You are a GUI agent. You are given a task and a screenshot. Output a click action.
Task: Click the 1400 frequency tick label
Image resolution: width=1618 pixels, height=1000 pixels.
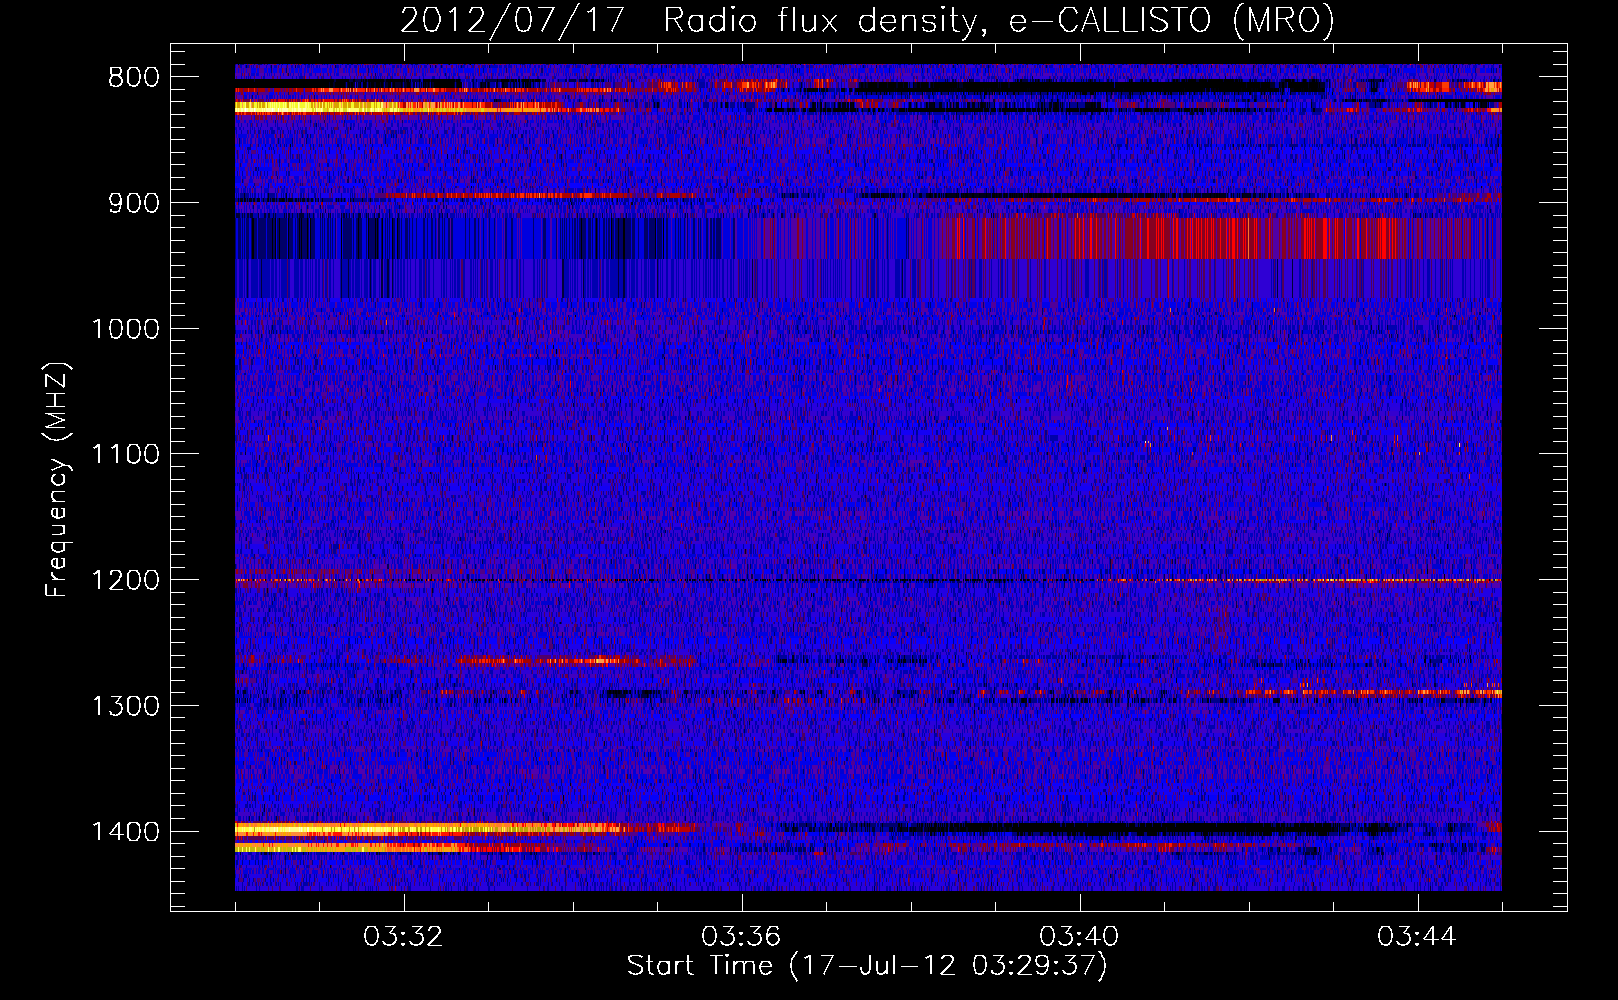click(126, 832)
